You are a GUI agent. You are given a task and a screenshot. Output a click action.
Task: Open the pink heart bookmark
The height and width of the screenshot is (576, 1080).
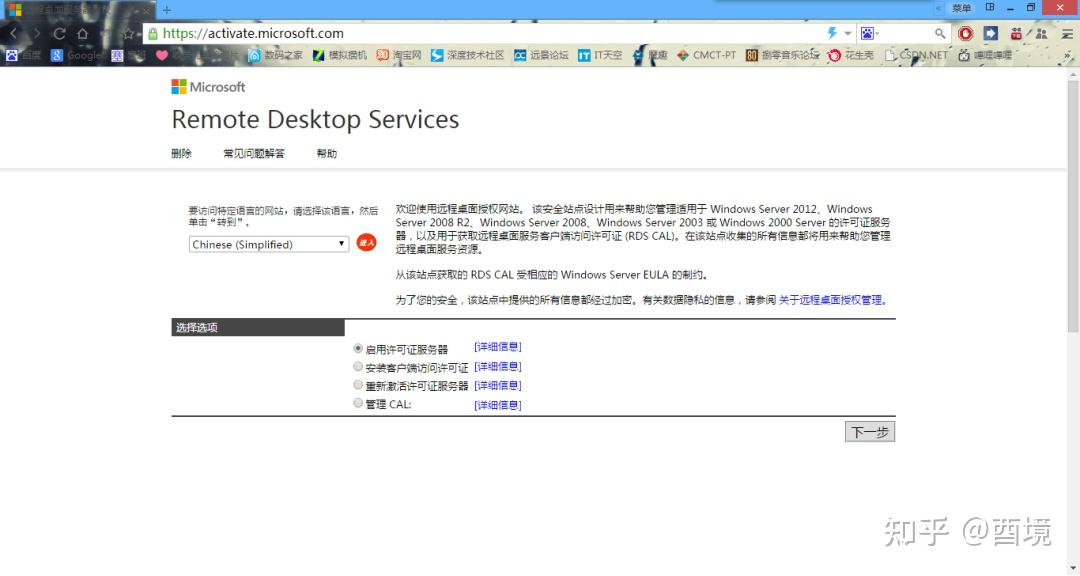click(x=162, y=55)
